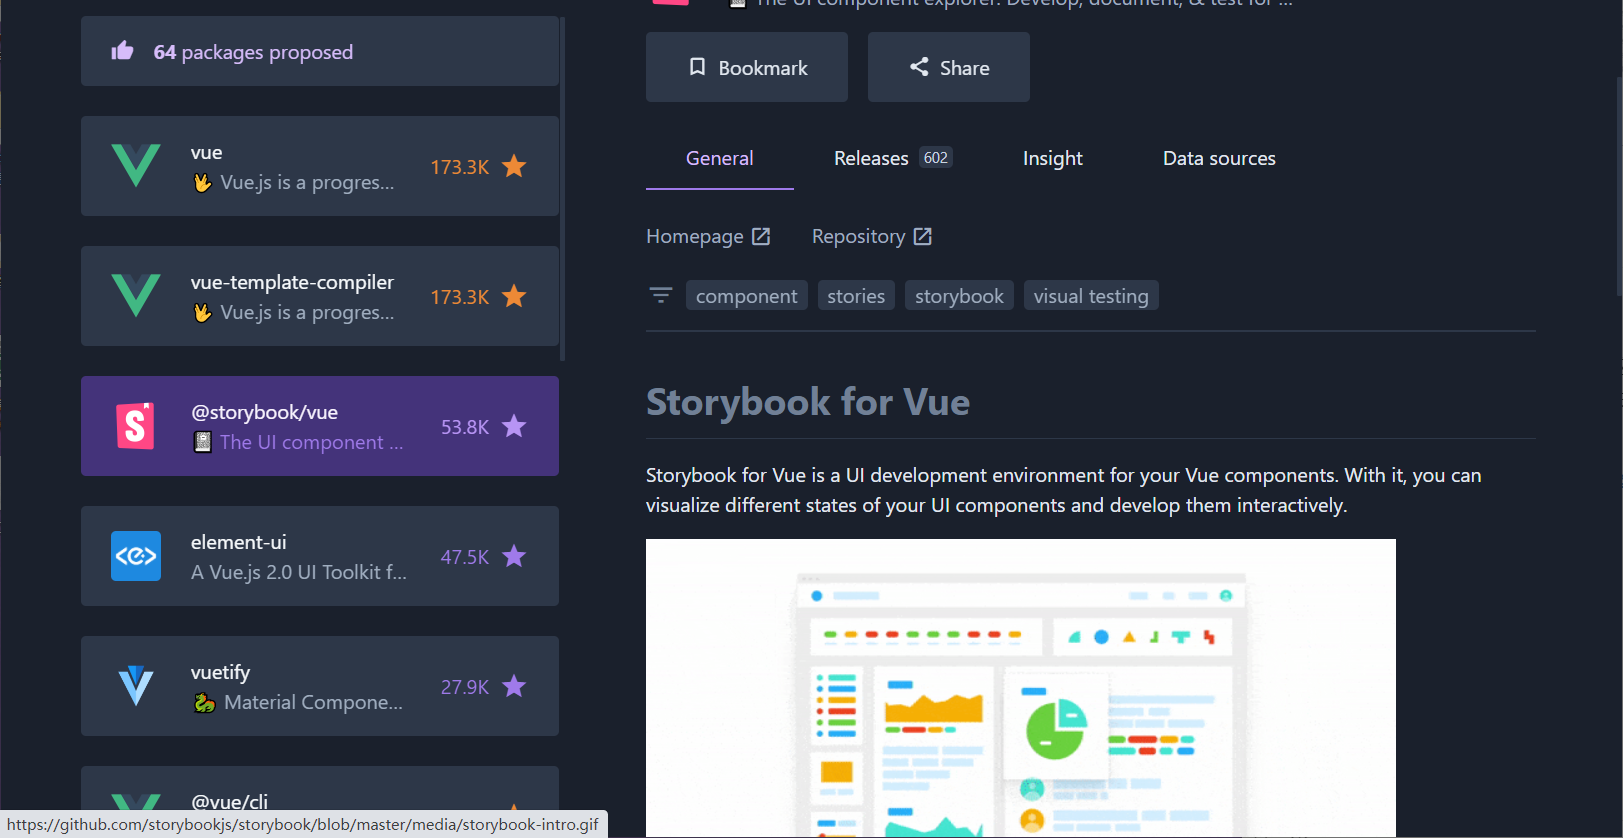Click the element-ui logo icon
1623x838 pixels.
(x=136, y=556)
